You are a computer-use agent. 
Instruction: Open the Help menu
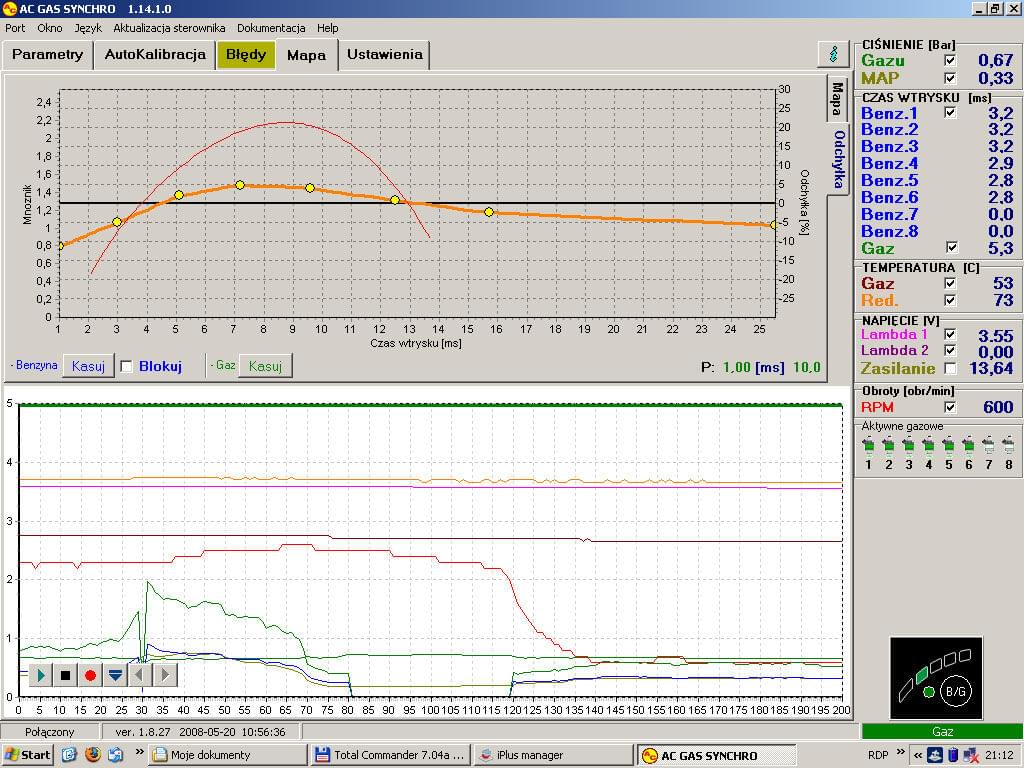[x=328, y=28]
